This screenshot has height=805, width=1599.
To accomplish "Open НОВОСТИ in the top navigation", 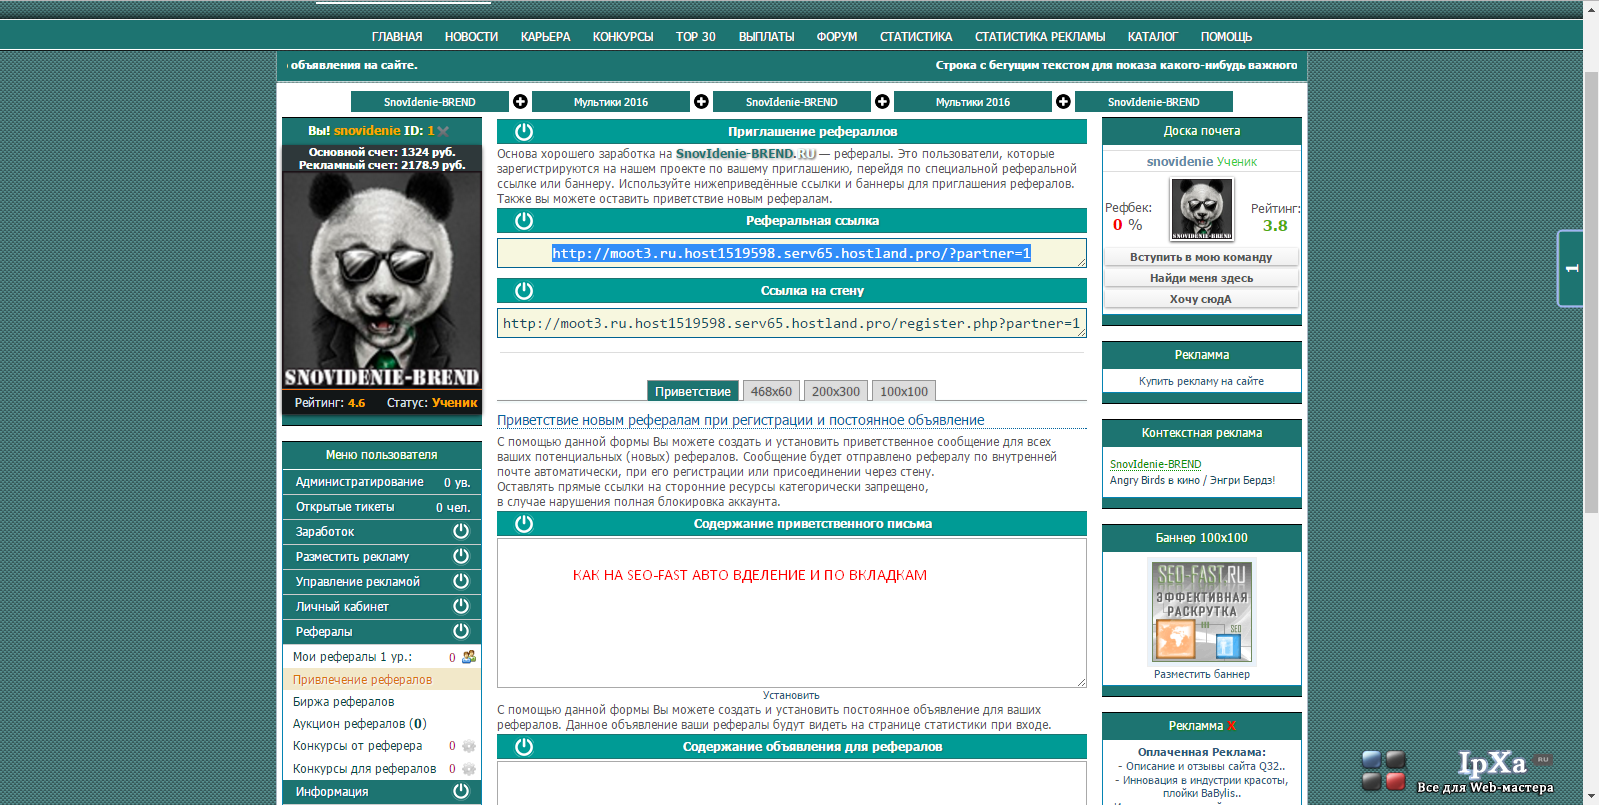I will coord(471,37).
